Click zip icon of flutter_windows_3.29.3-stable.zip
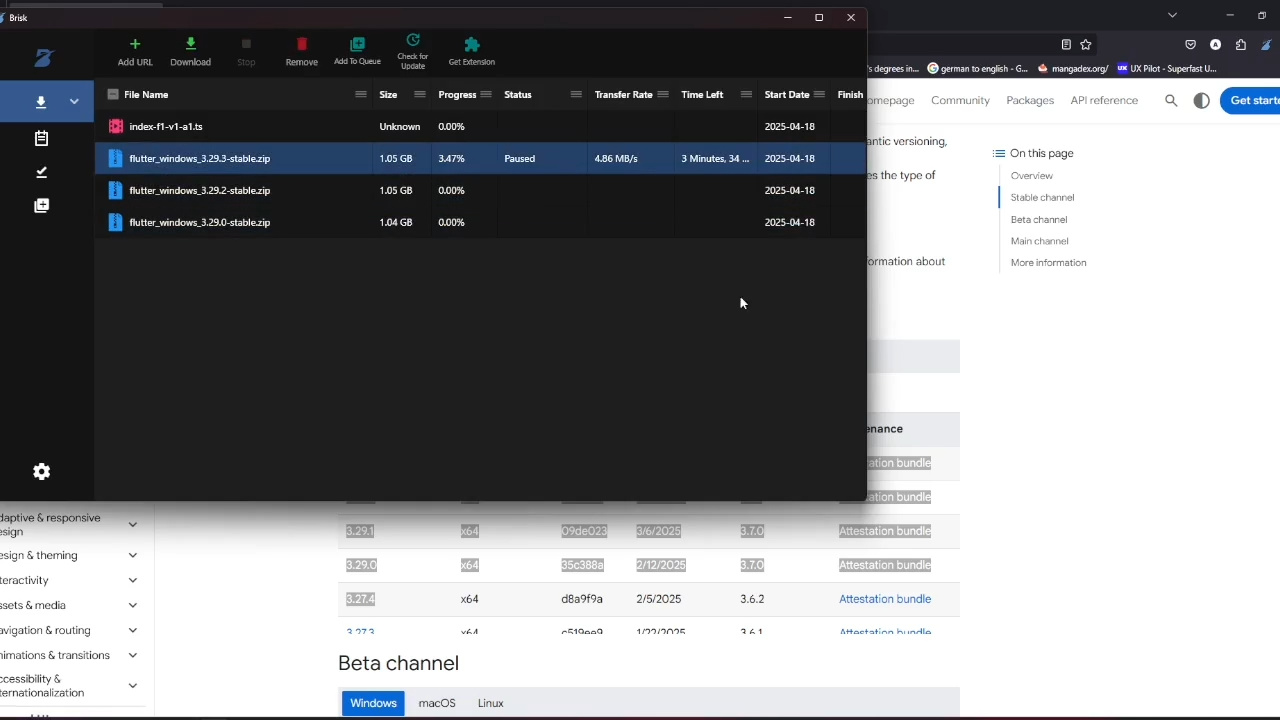This screenshot has height=720, width=1280. pyautogui.click(x=116, y=158)
